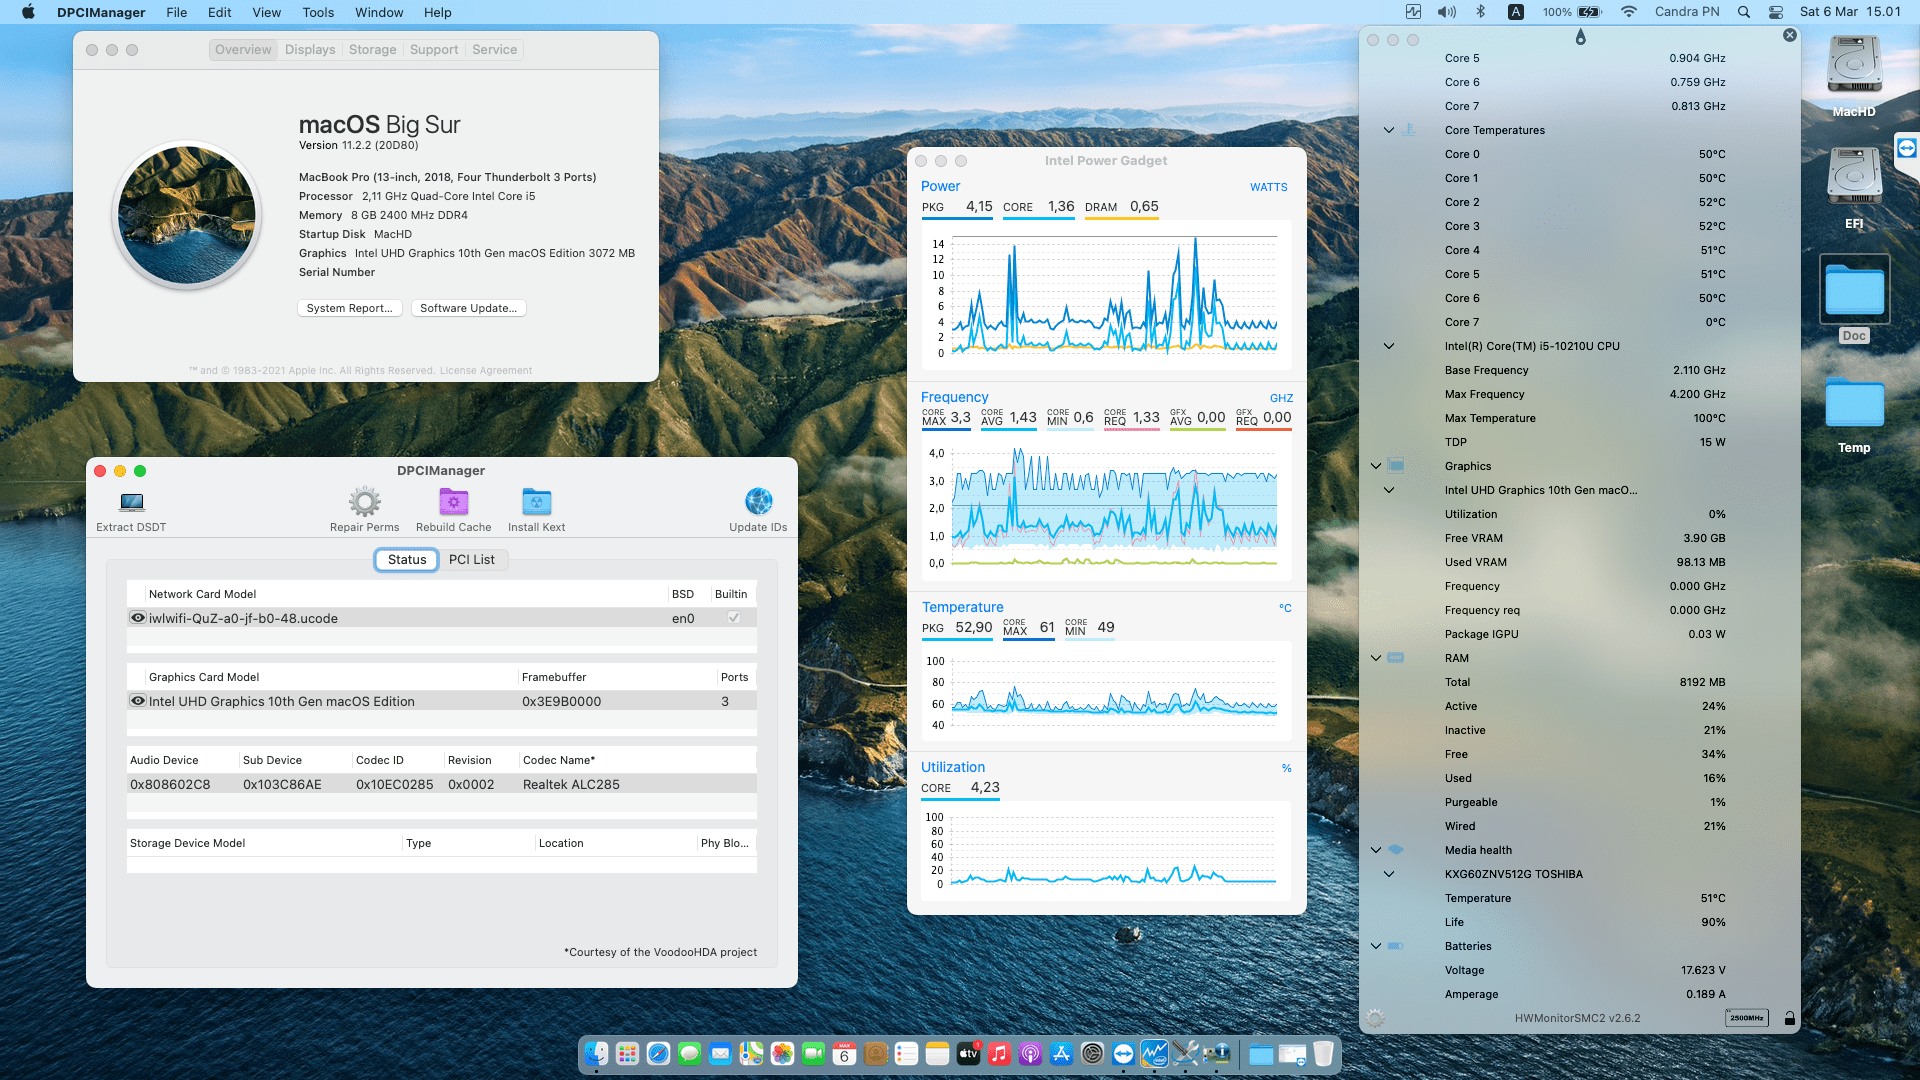Screen dimensions: 1920x1080
Task: Open the App Store in Dock
Action: (1061, 1054)
